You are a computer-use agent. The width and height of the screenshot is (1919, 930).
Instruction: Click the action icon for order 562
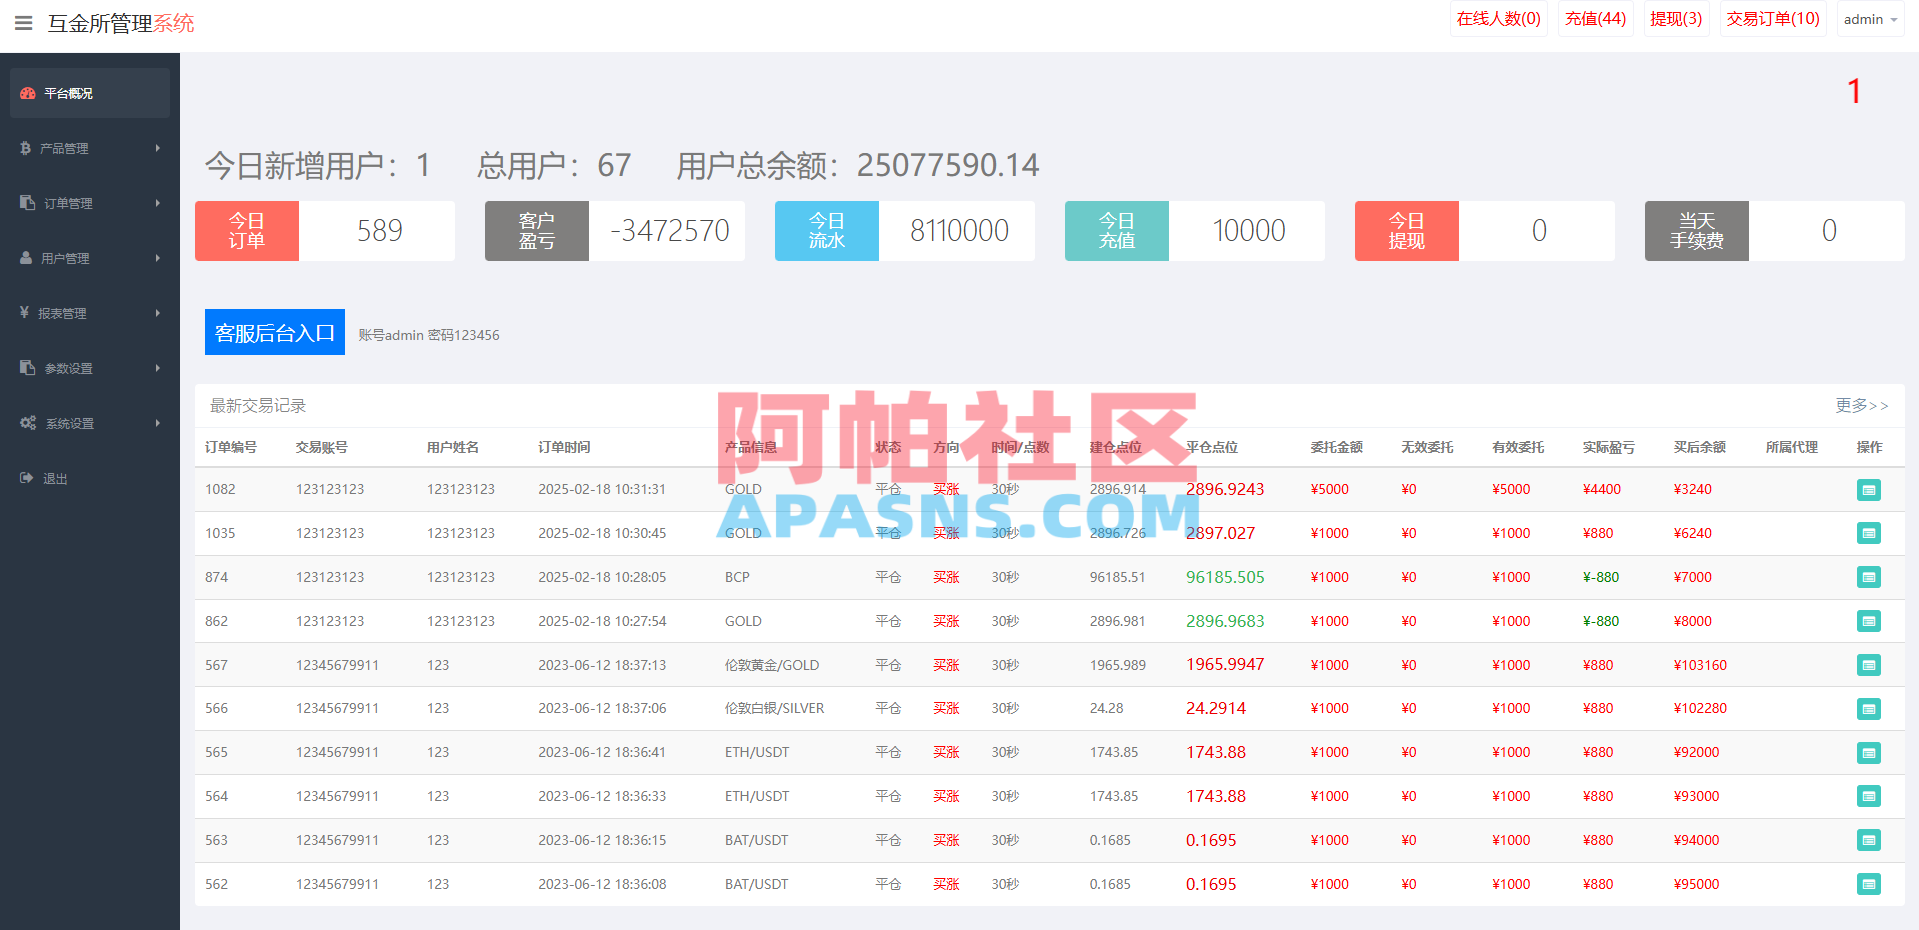(1869, 884)
